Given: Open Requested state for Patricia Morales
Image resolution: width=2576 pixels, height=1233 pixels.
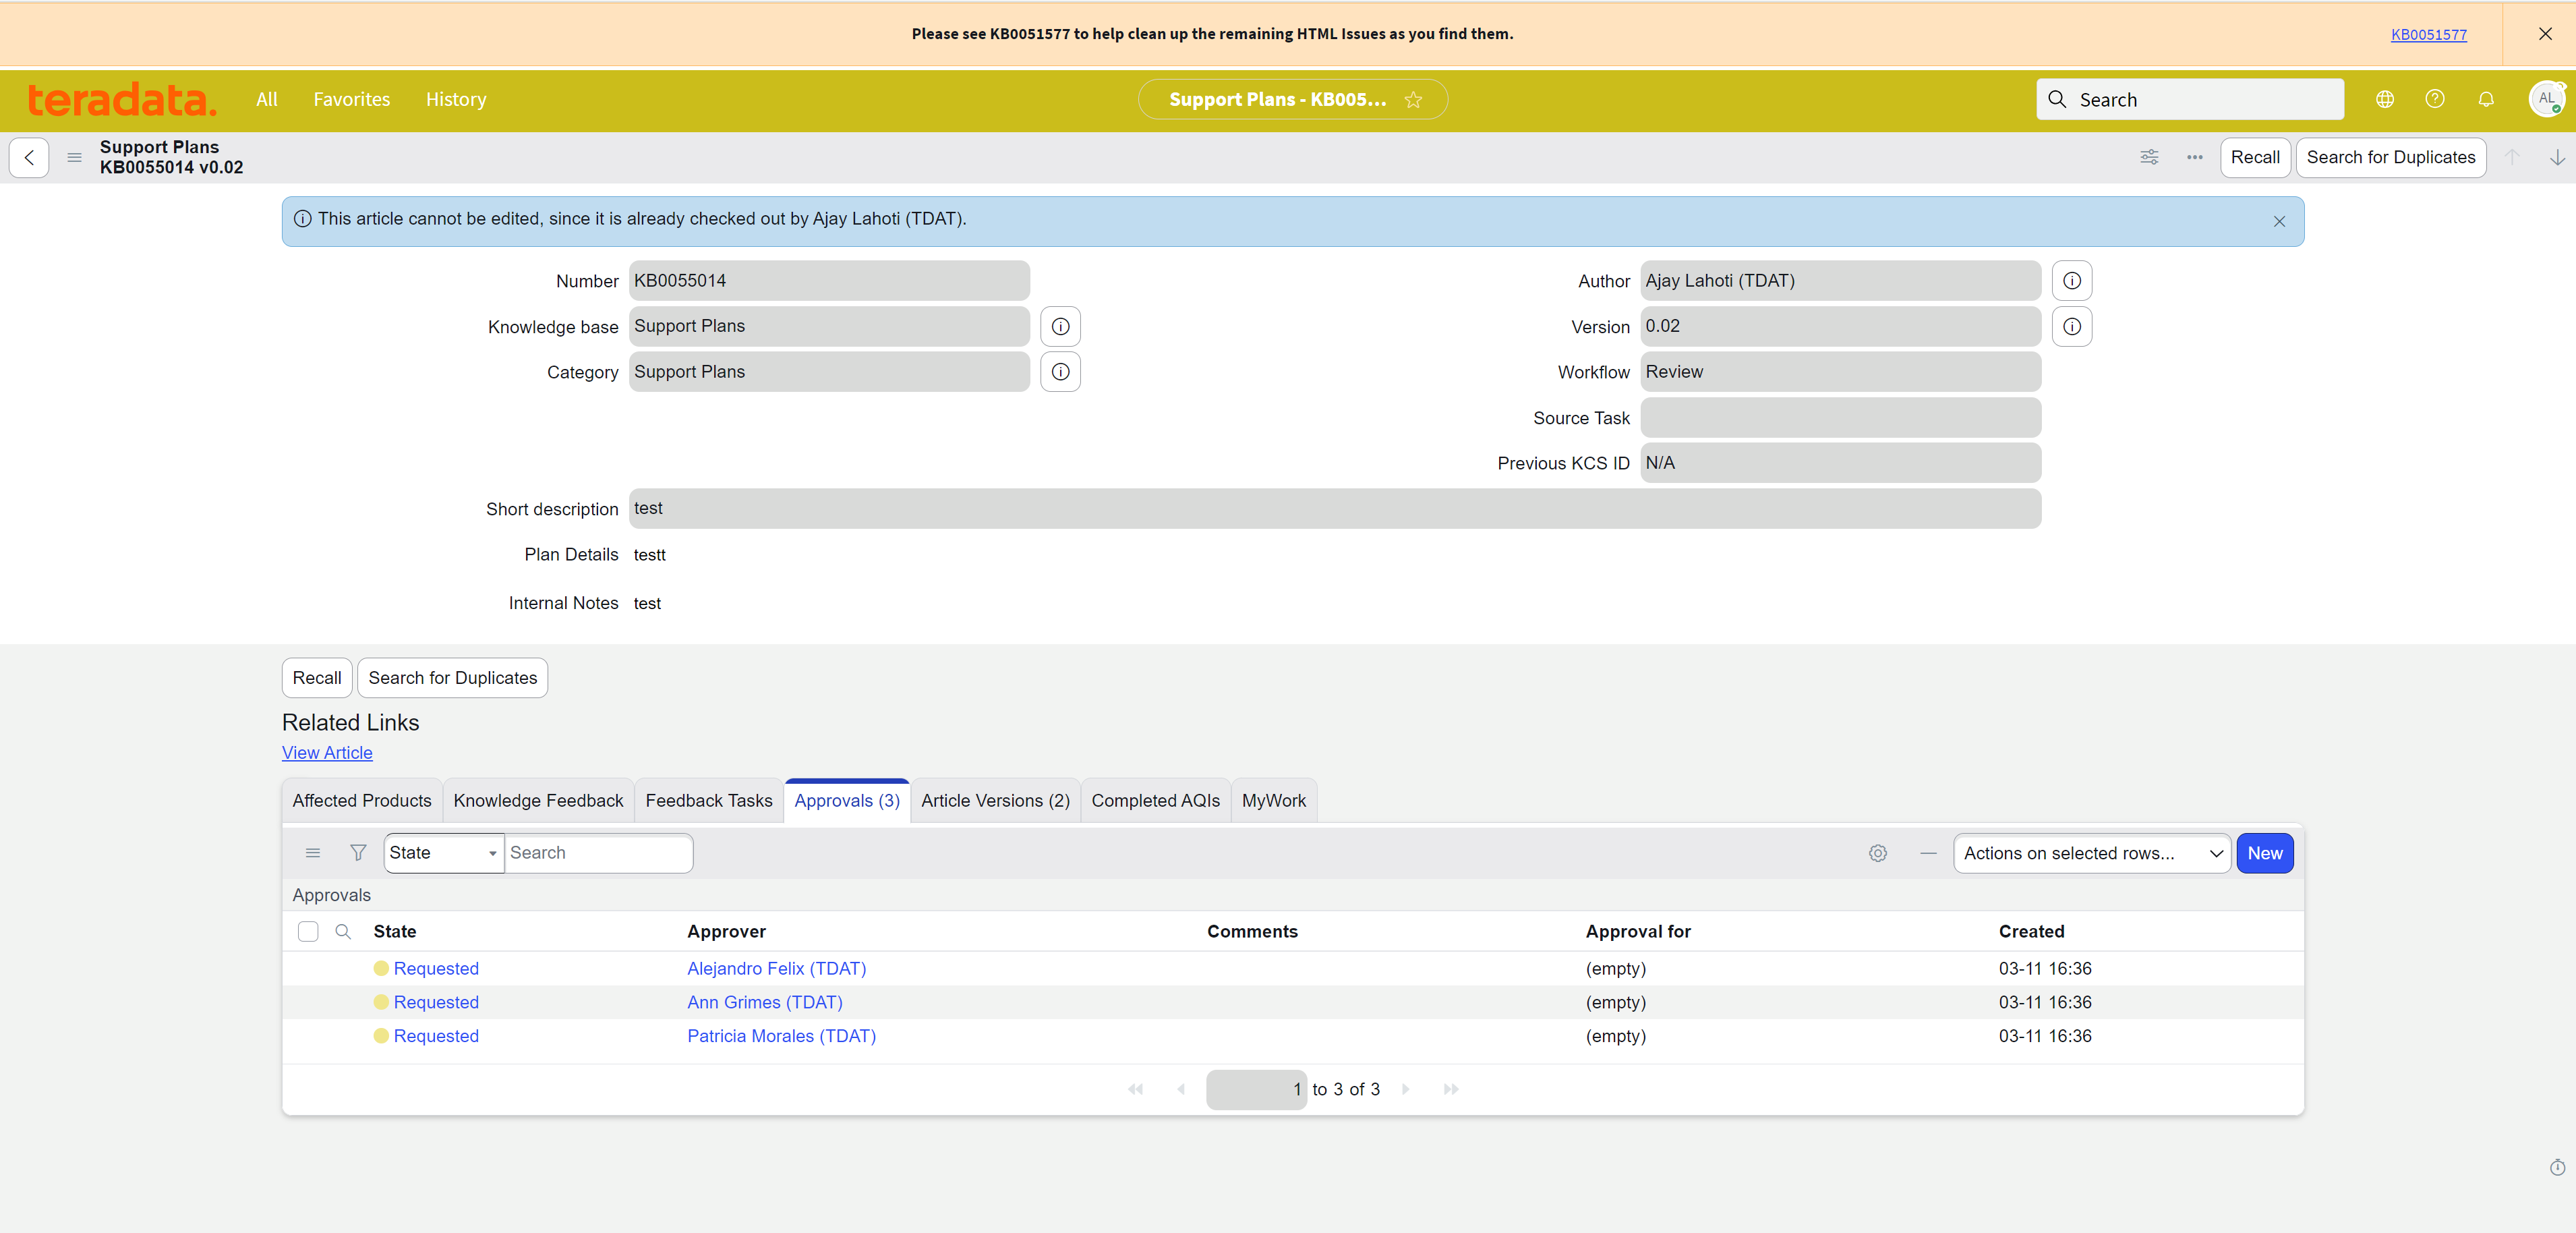Looking at the screenshot, I should (x=436, y=1036).
